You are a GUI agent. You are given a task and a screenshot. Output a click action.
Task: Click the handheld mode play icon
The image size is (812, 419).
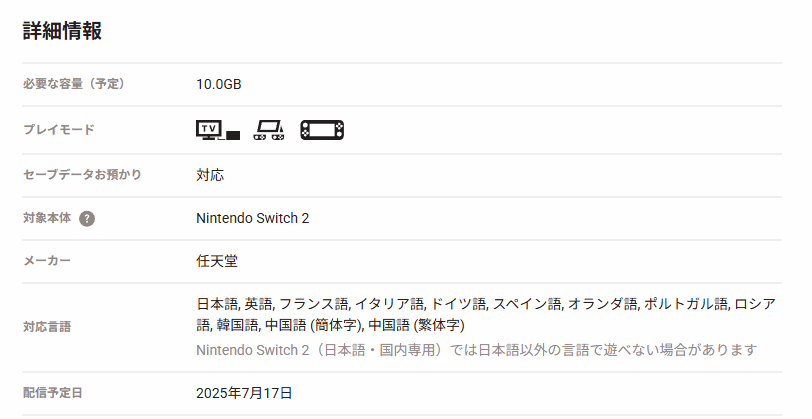pyautogui.click(x=322, y=130)
